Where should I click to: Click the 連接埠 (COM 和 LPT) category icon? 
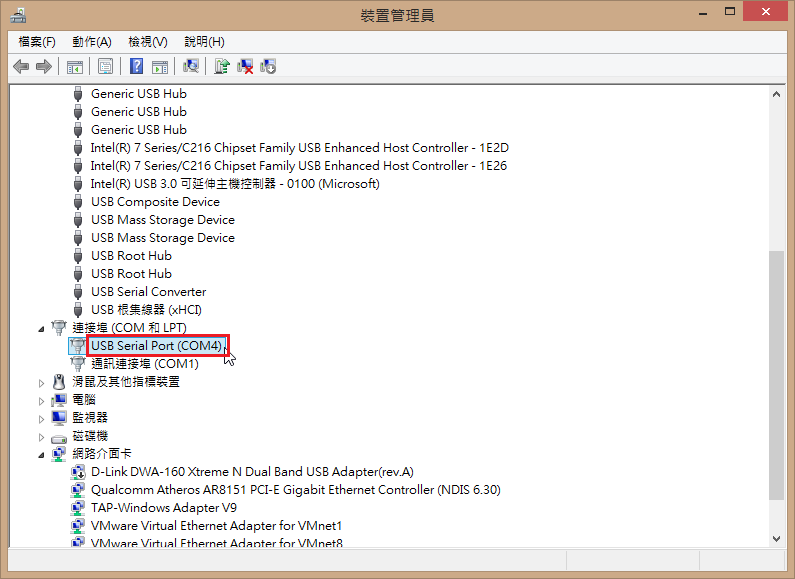click(59, 328)
